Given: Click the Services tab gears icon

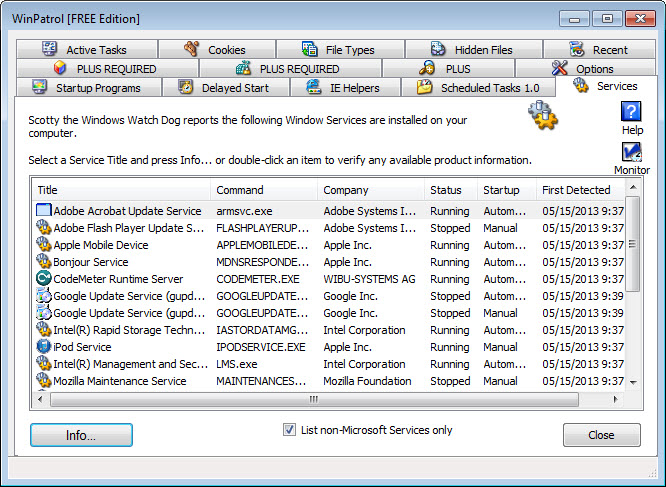Looking at the screenshot, I should click(x=581, y=85).
